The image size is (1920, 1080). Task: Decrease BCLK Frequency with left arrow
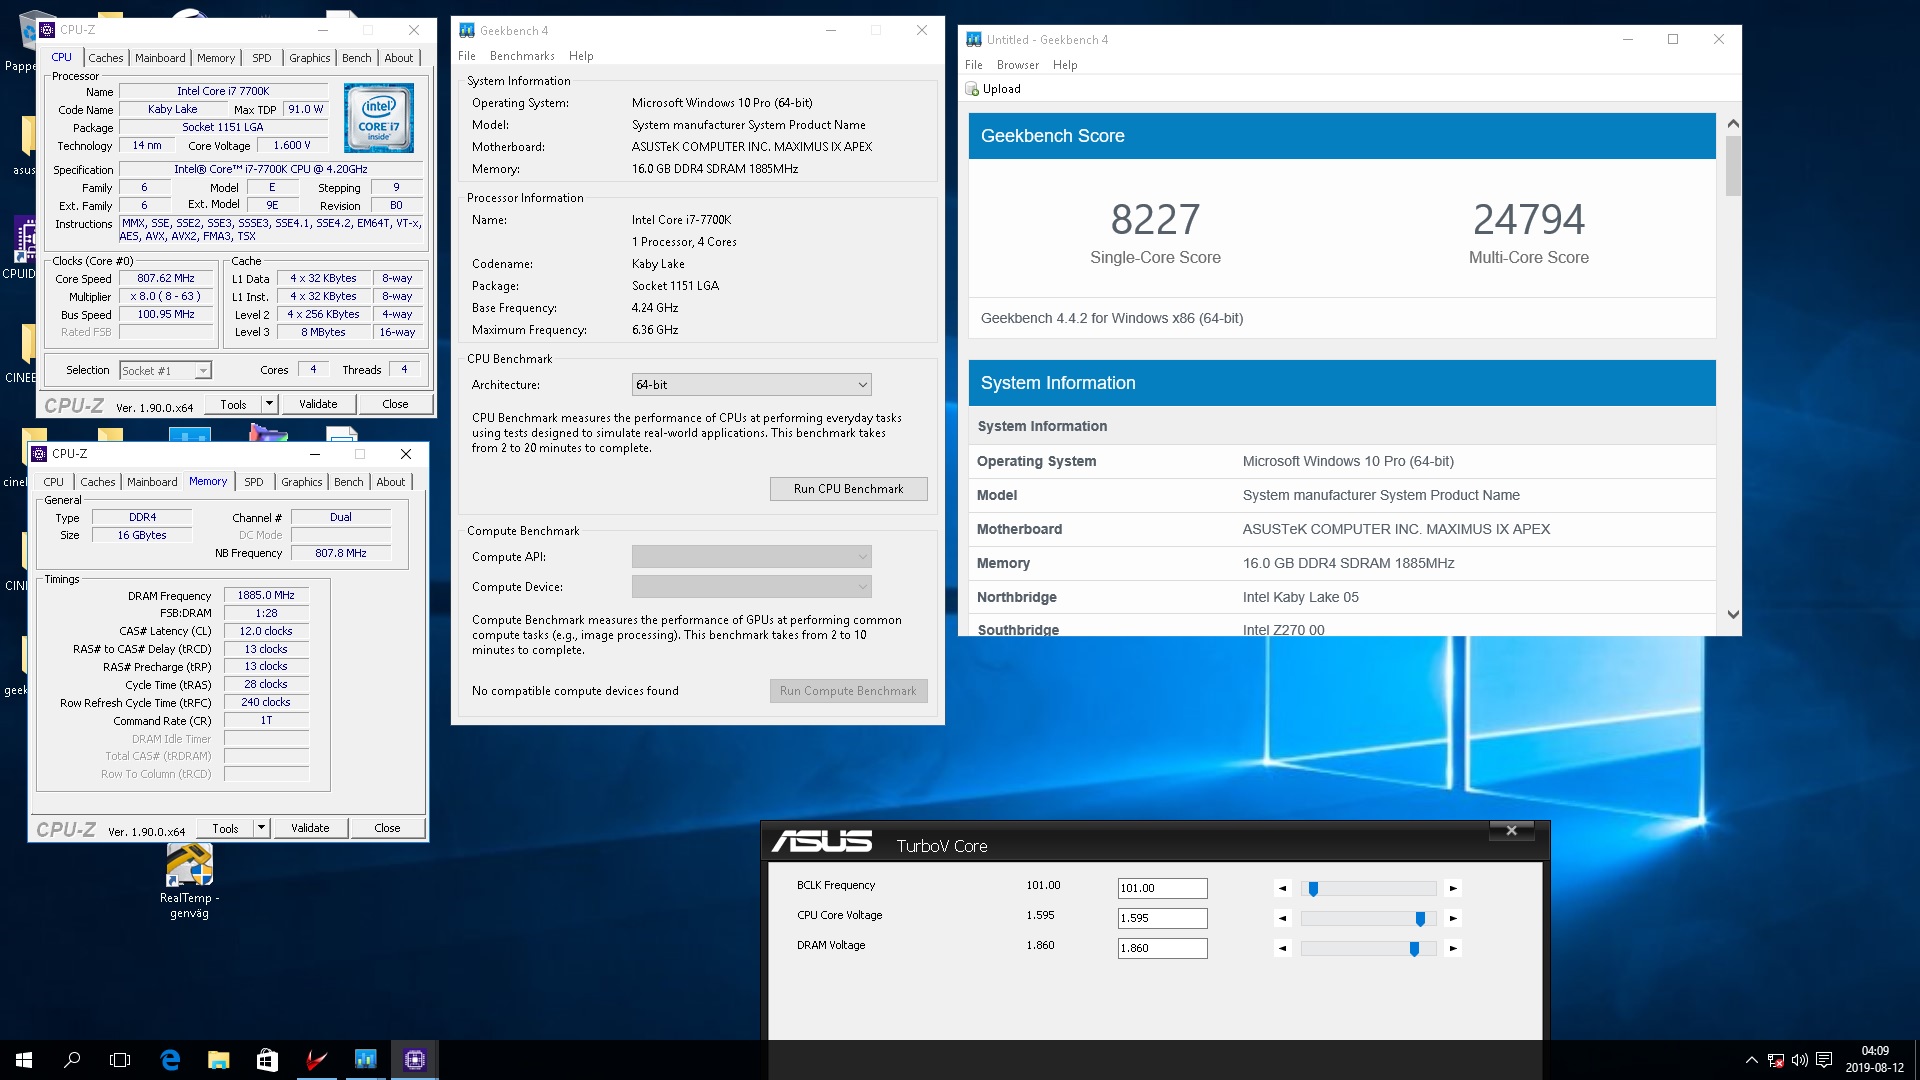pyautogui.click(x=1283, y=888)
